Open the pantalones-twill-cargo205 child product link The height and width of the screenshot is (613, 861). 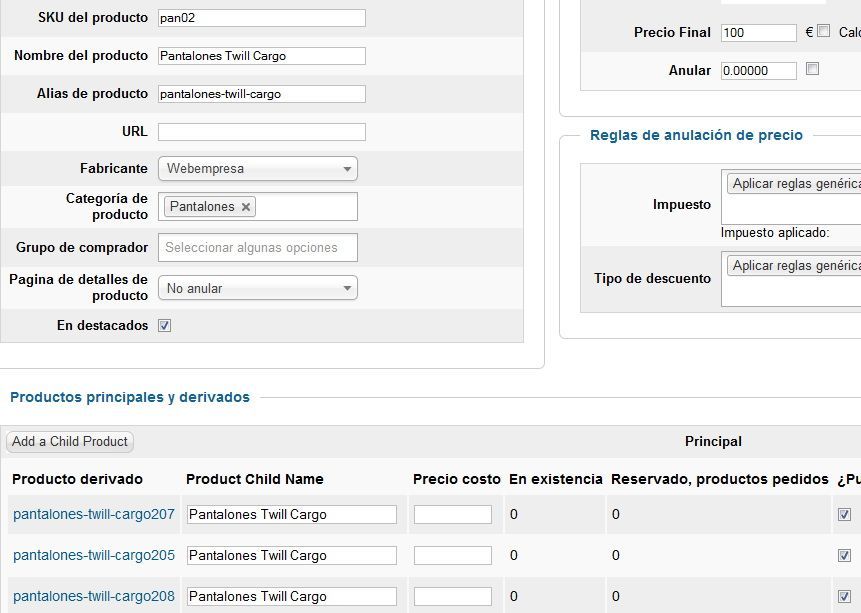click(93, 555)
